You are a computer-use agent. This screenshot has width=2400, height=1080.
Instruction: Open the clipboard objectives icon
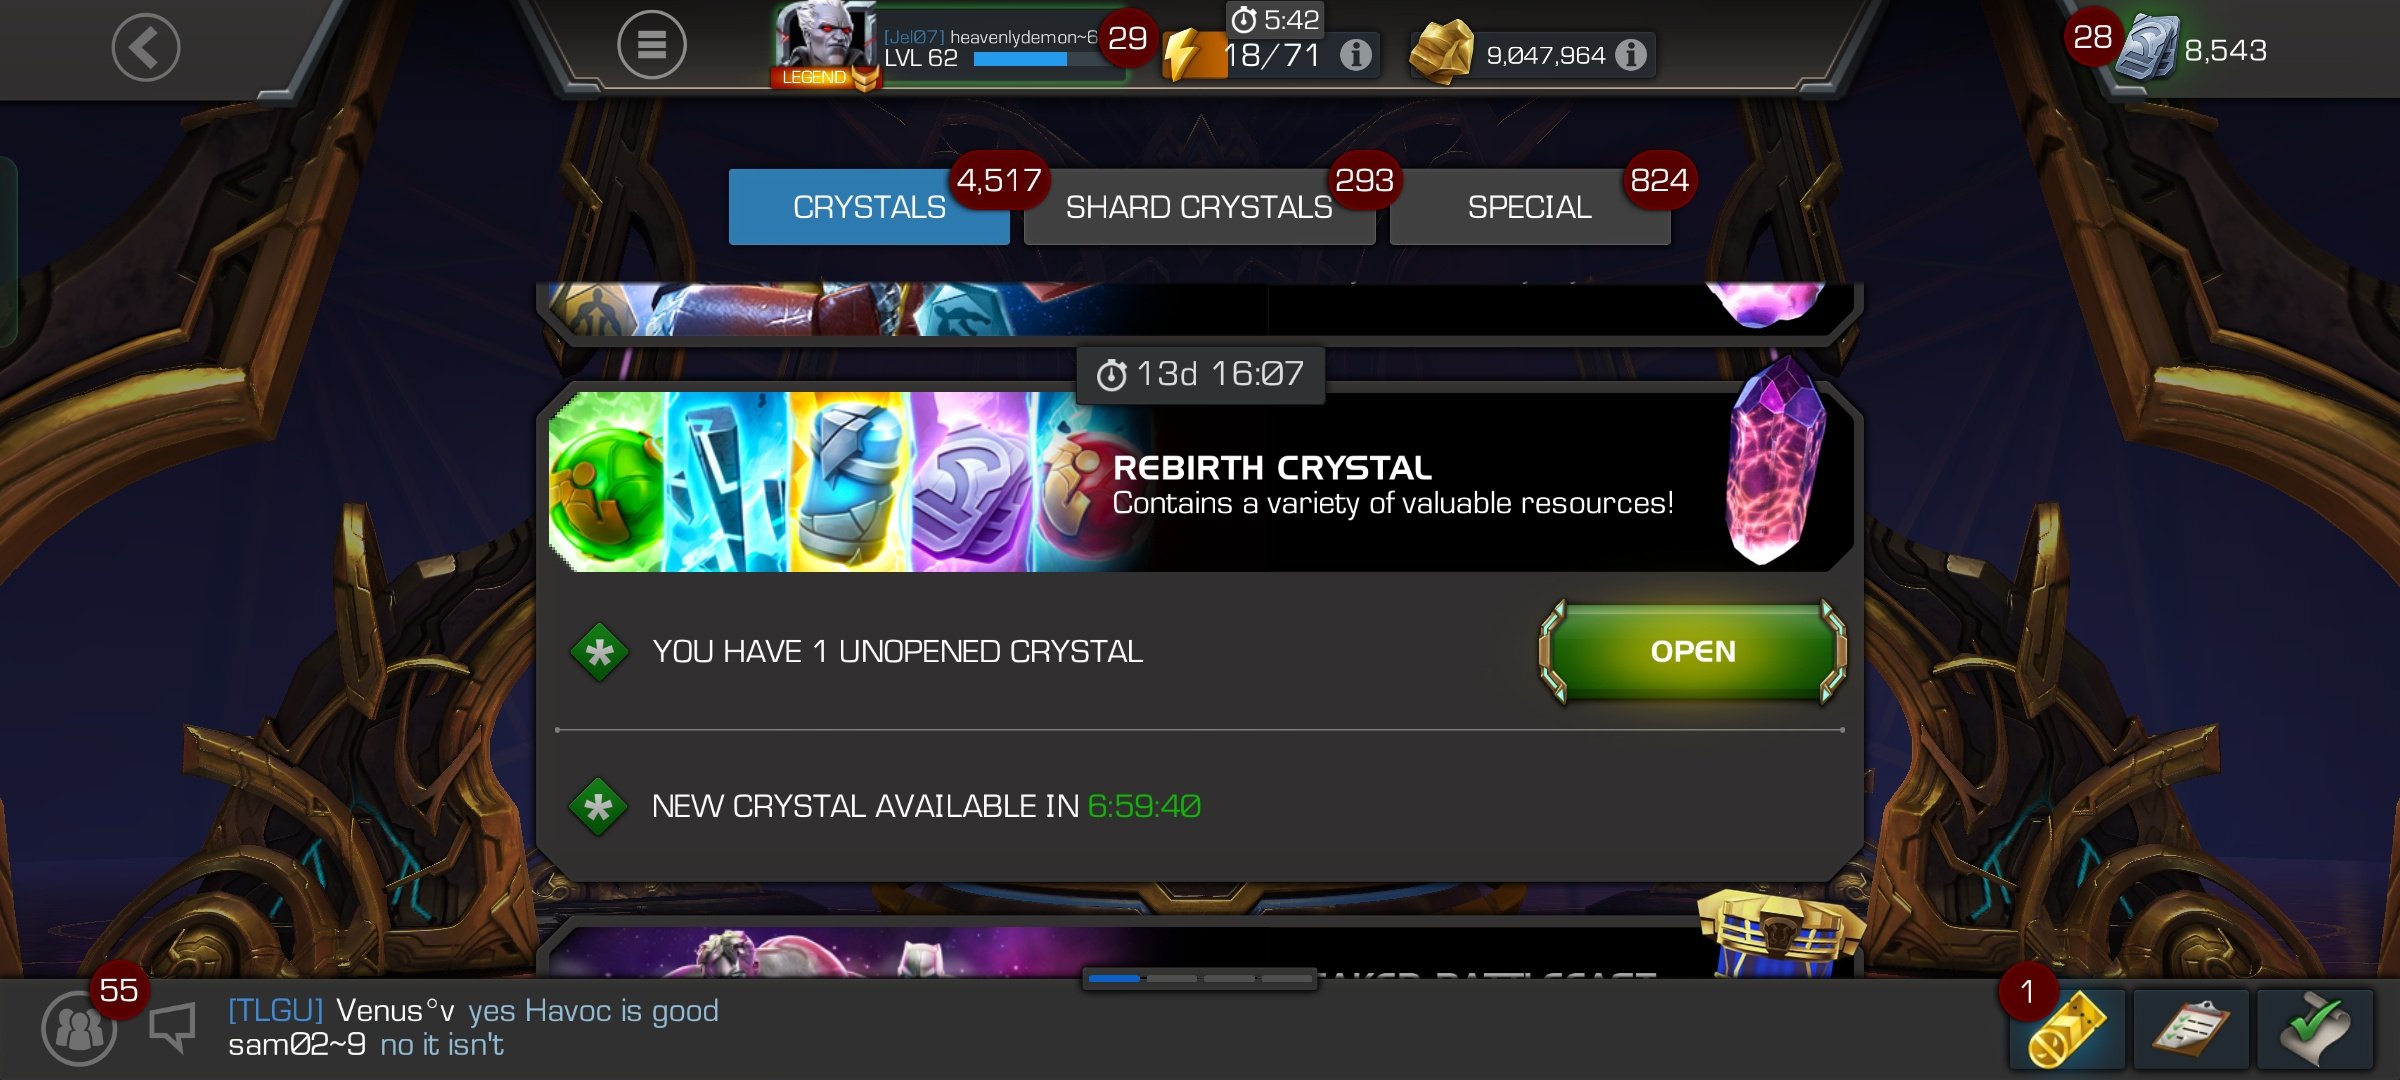point(2190,1030)
